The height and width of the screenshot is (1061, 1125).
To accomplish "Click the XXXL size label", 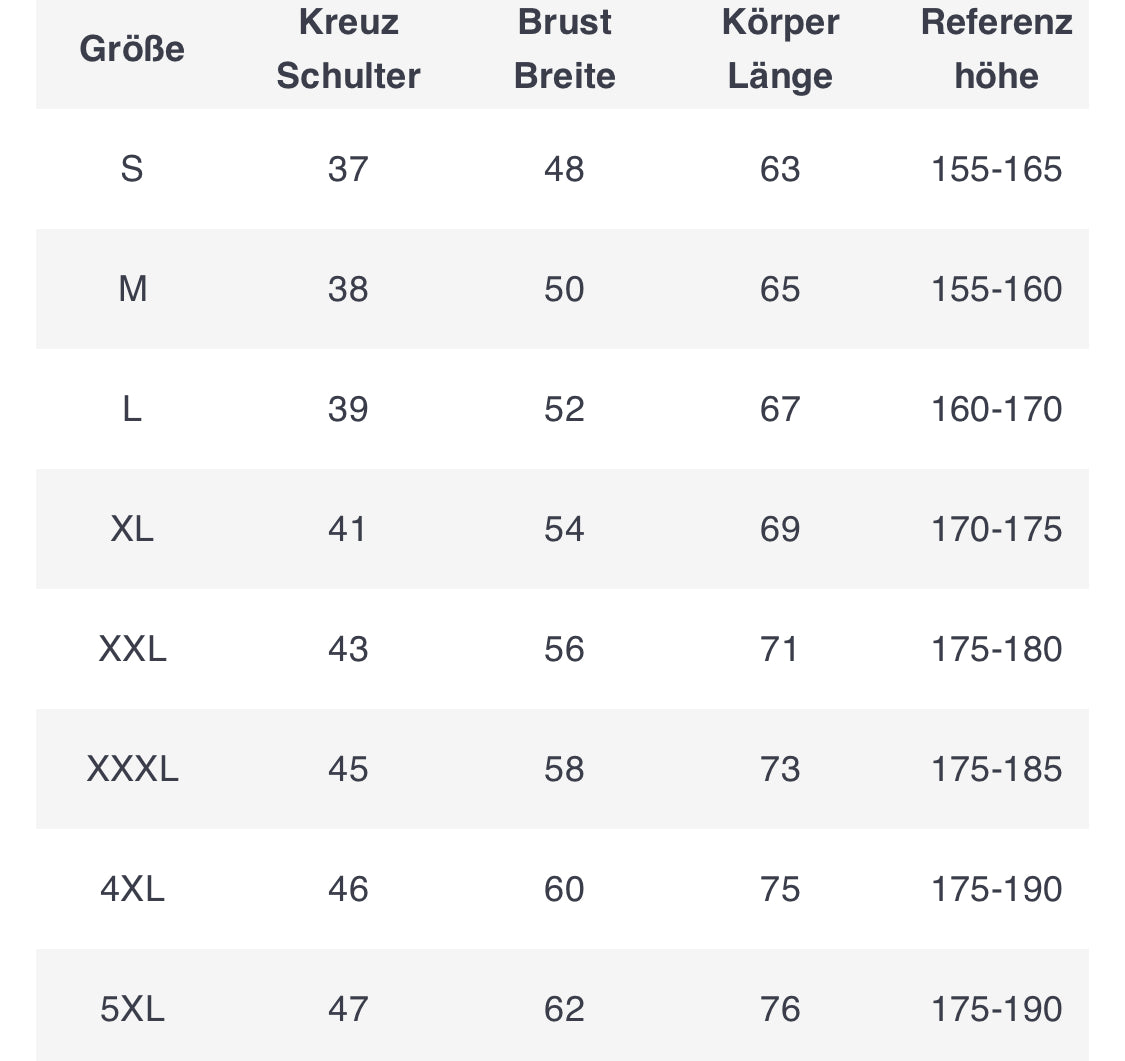I will tap(132, 769).
